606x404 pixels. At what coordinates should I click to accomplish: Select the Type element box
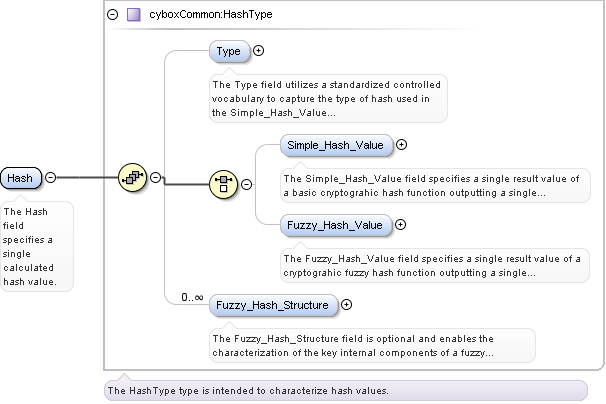coord(229,51)
